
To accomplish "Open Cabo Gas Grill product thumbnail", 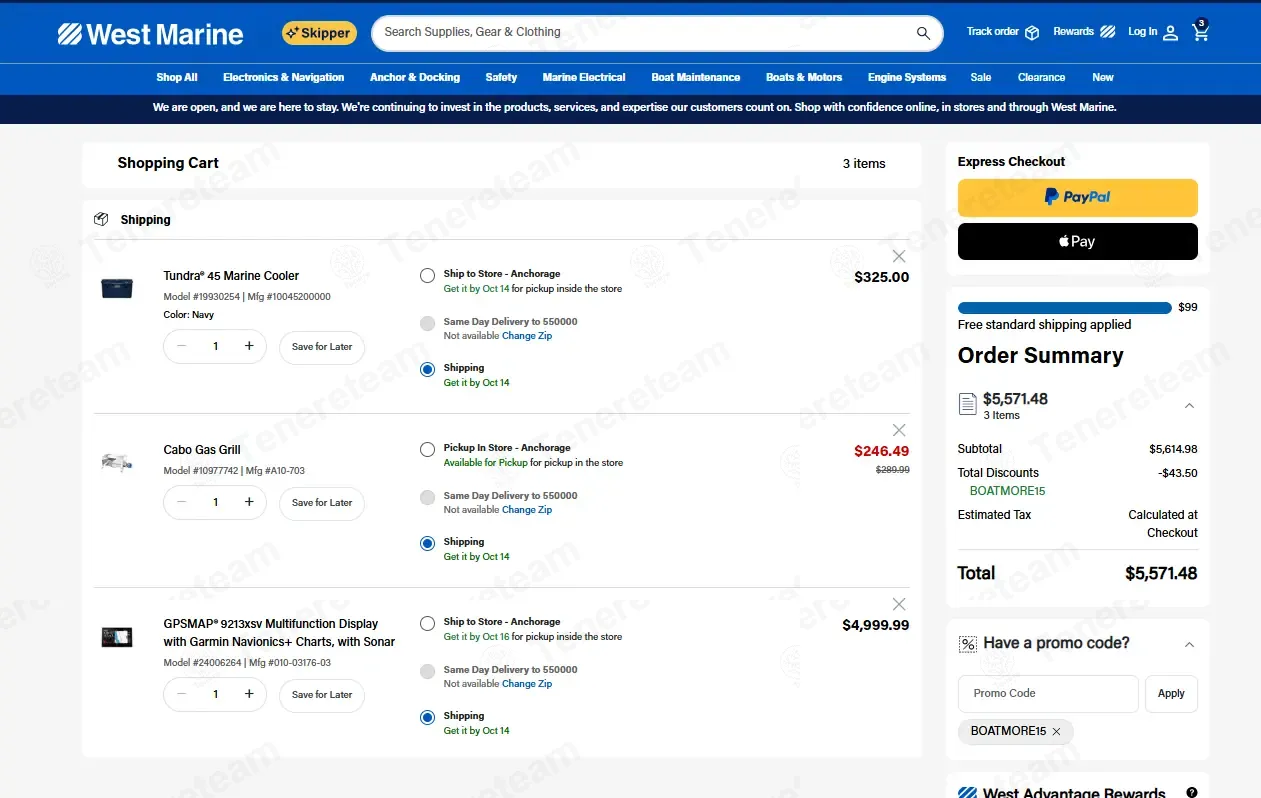I will pyautogui.click(x=117, y=462).
